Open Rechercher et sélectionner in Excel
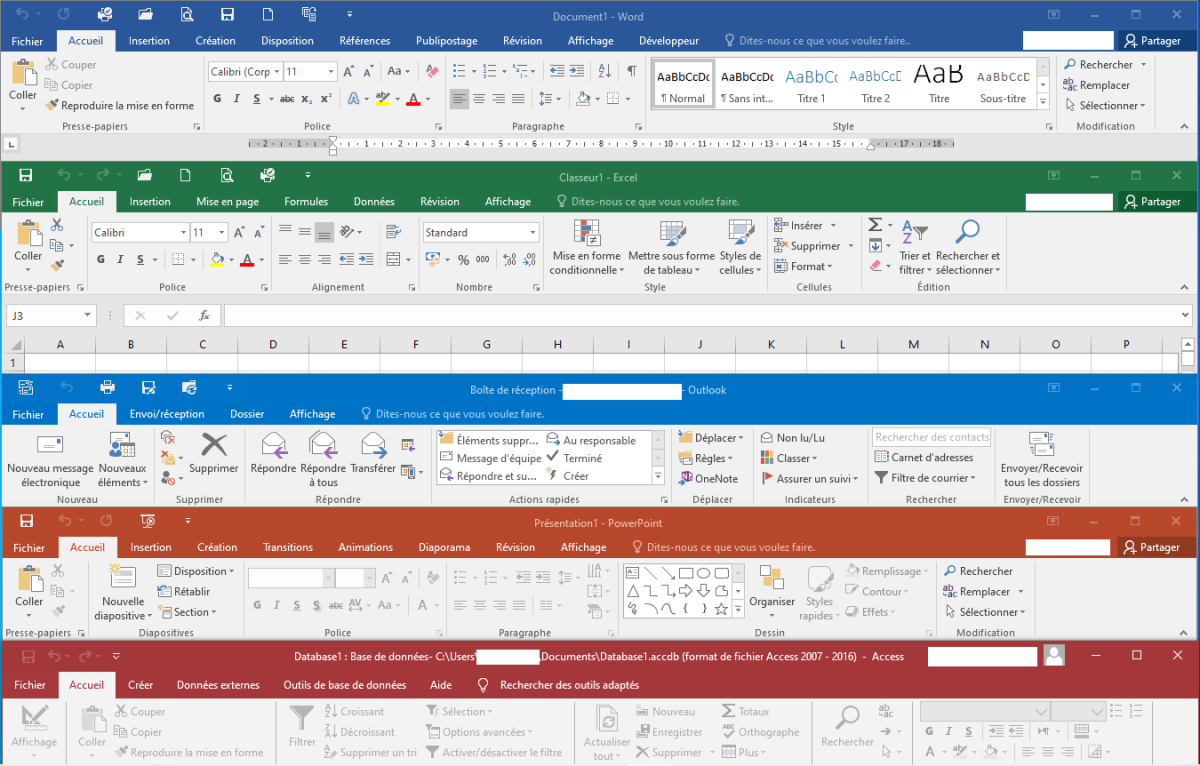The image size is (1200, 766). click(967, 247)
